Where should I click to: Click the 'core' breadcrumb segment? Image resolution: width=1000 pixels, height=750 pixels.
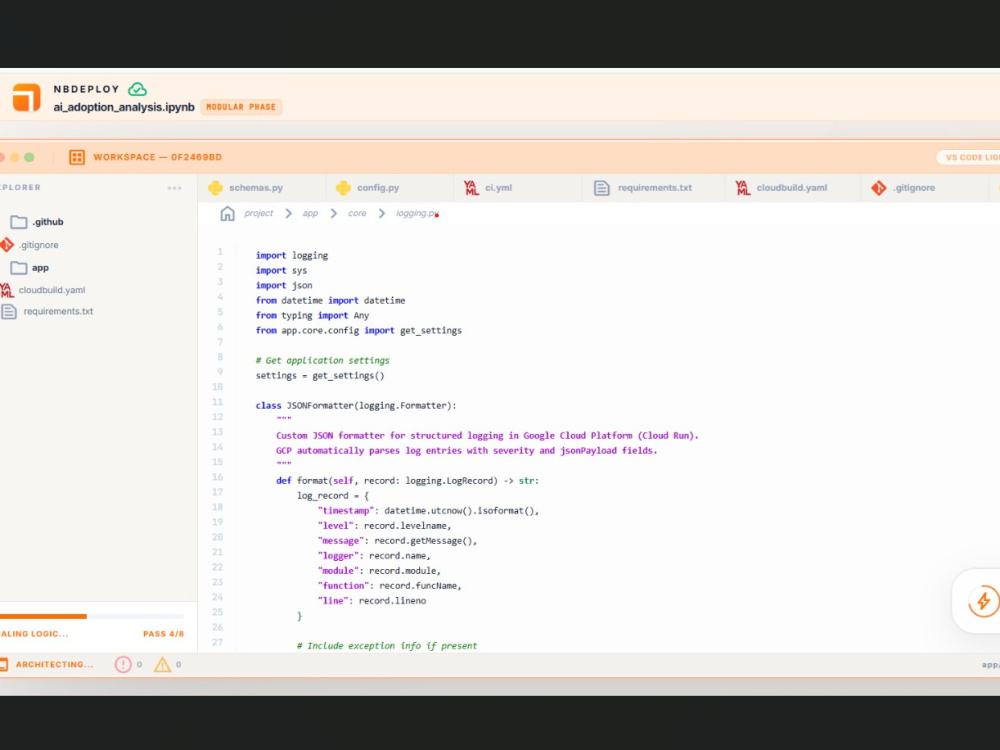point(357,213)
